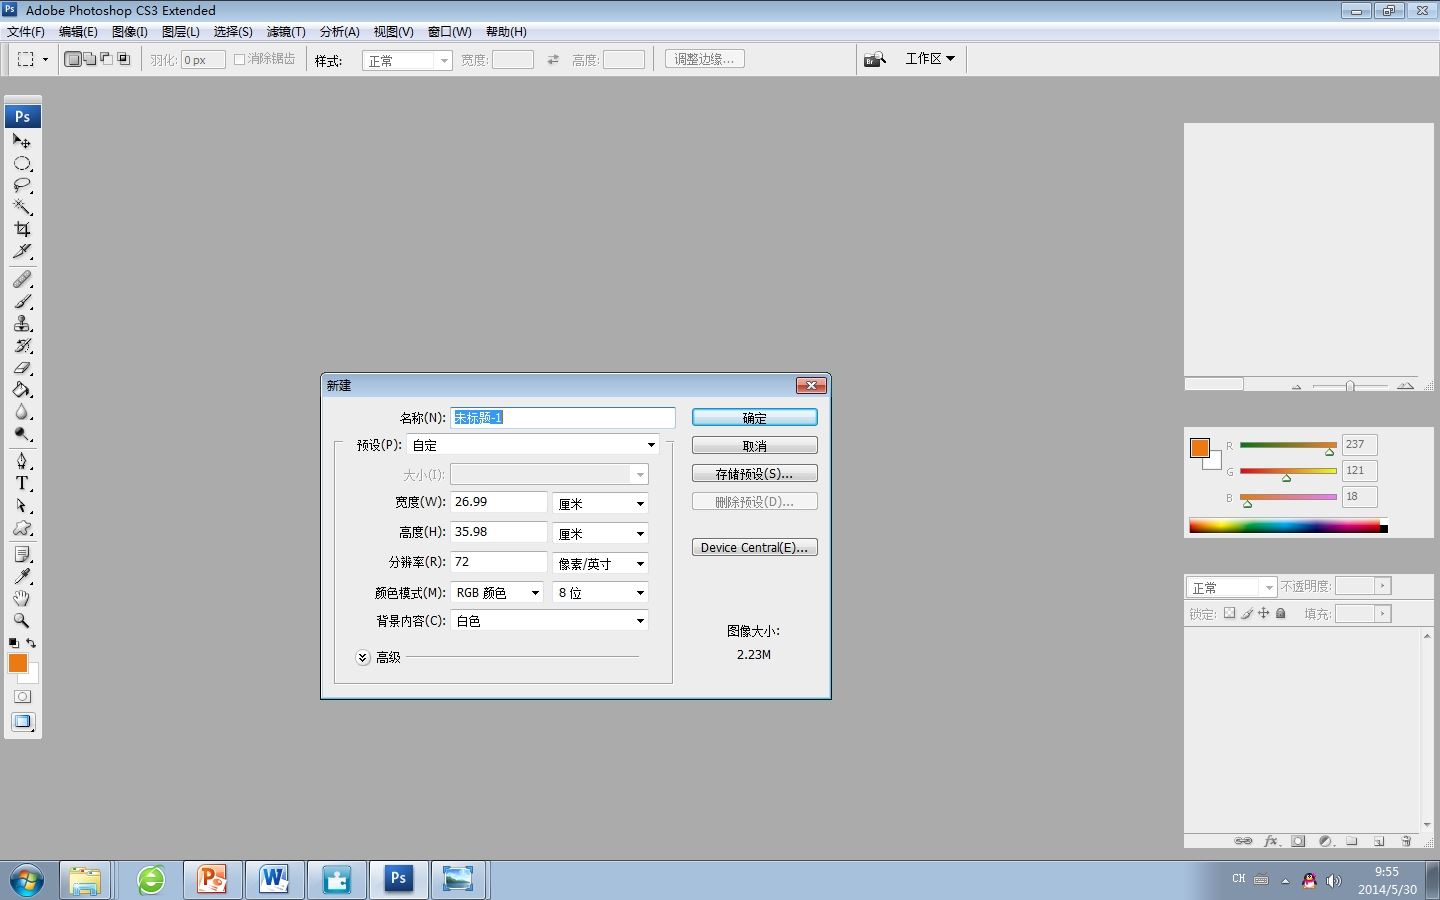
Task: Expand the 高级 advanced options
Action: click(x=363, y=657)
